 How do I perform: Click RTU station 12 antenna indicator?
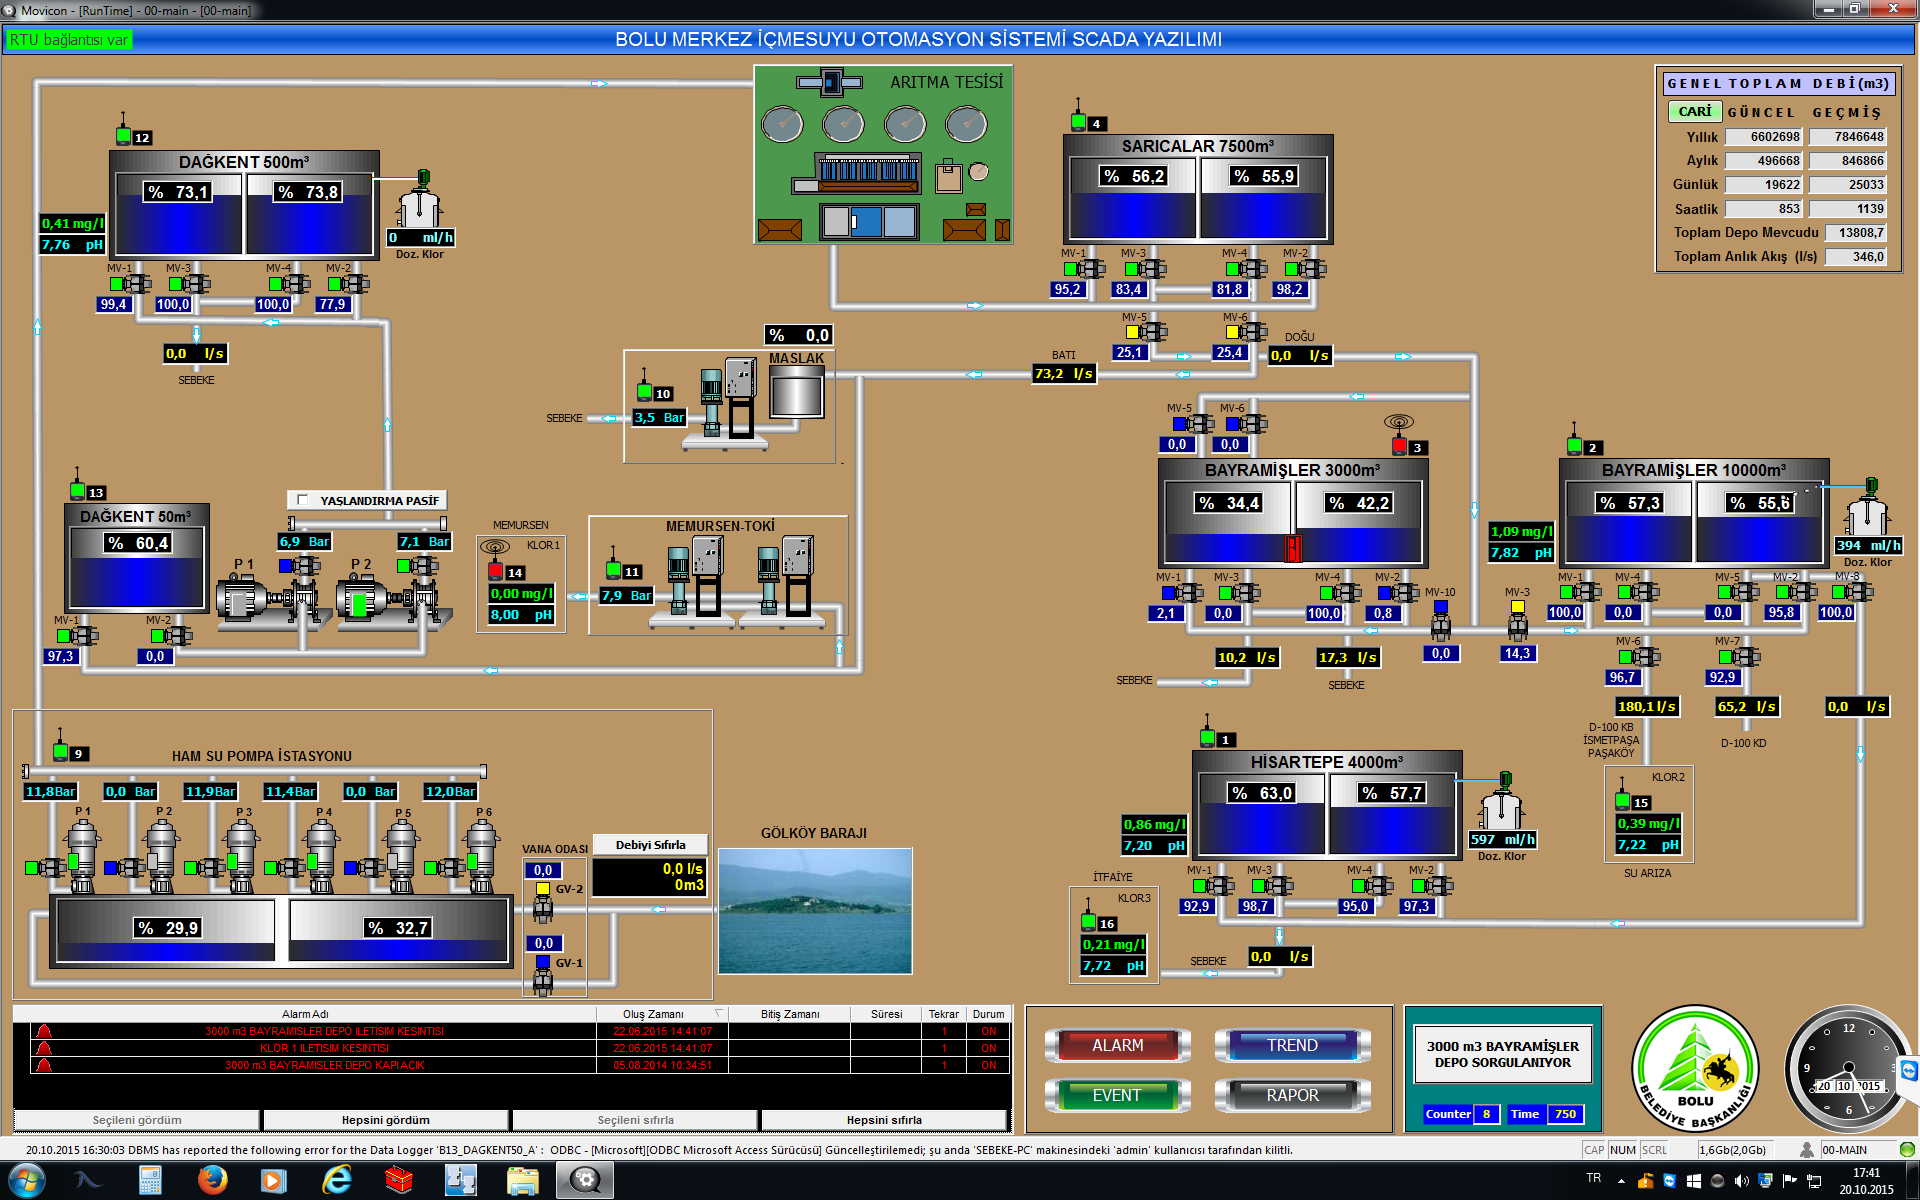pyautogui.click(x=123, y=130)
